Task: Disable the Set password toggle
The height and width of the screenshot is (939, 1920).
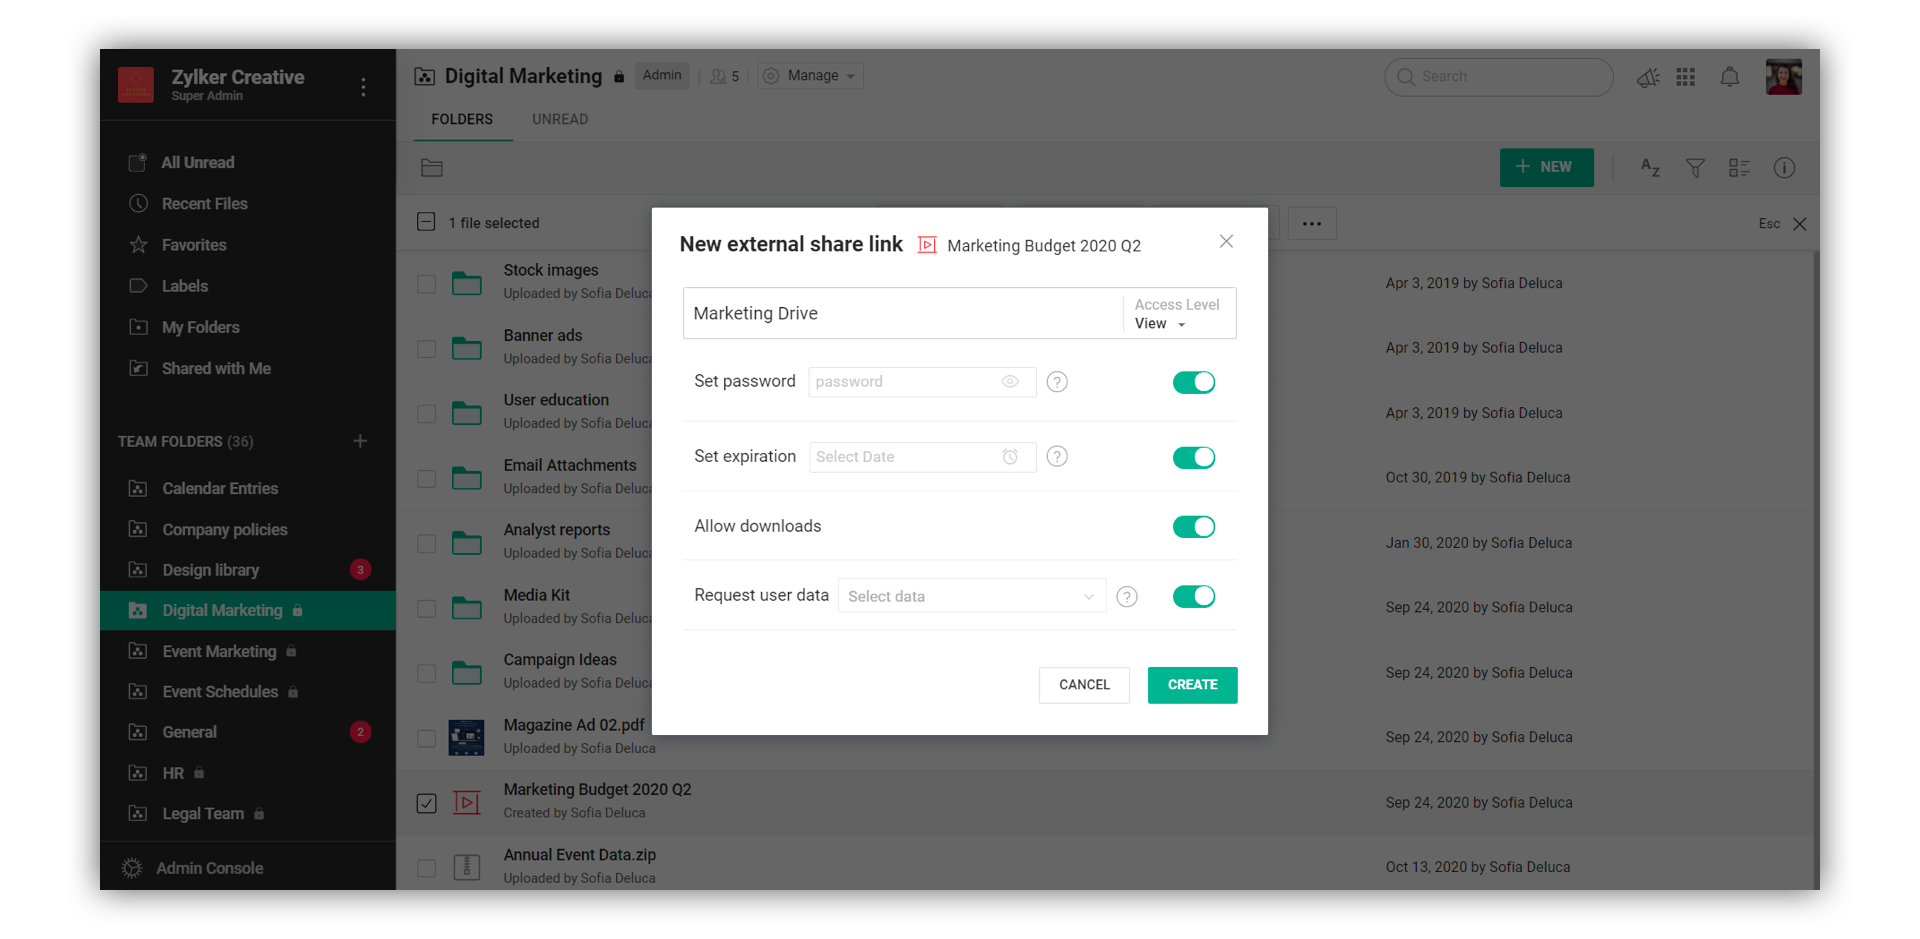Action: (x=1193, y=382)
